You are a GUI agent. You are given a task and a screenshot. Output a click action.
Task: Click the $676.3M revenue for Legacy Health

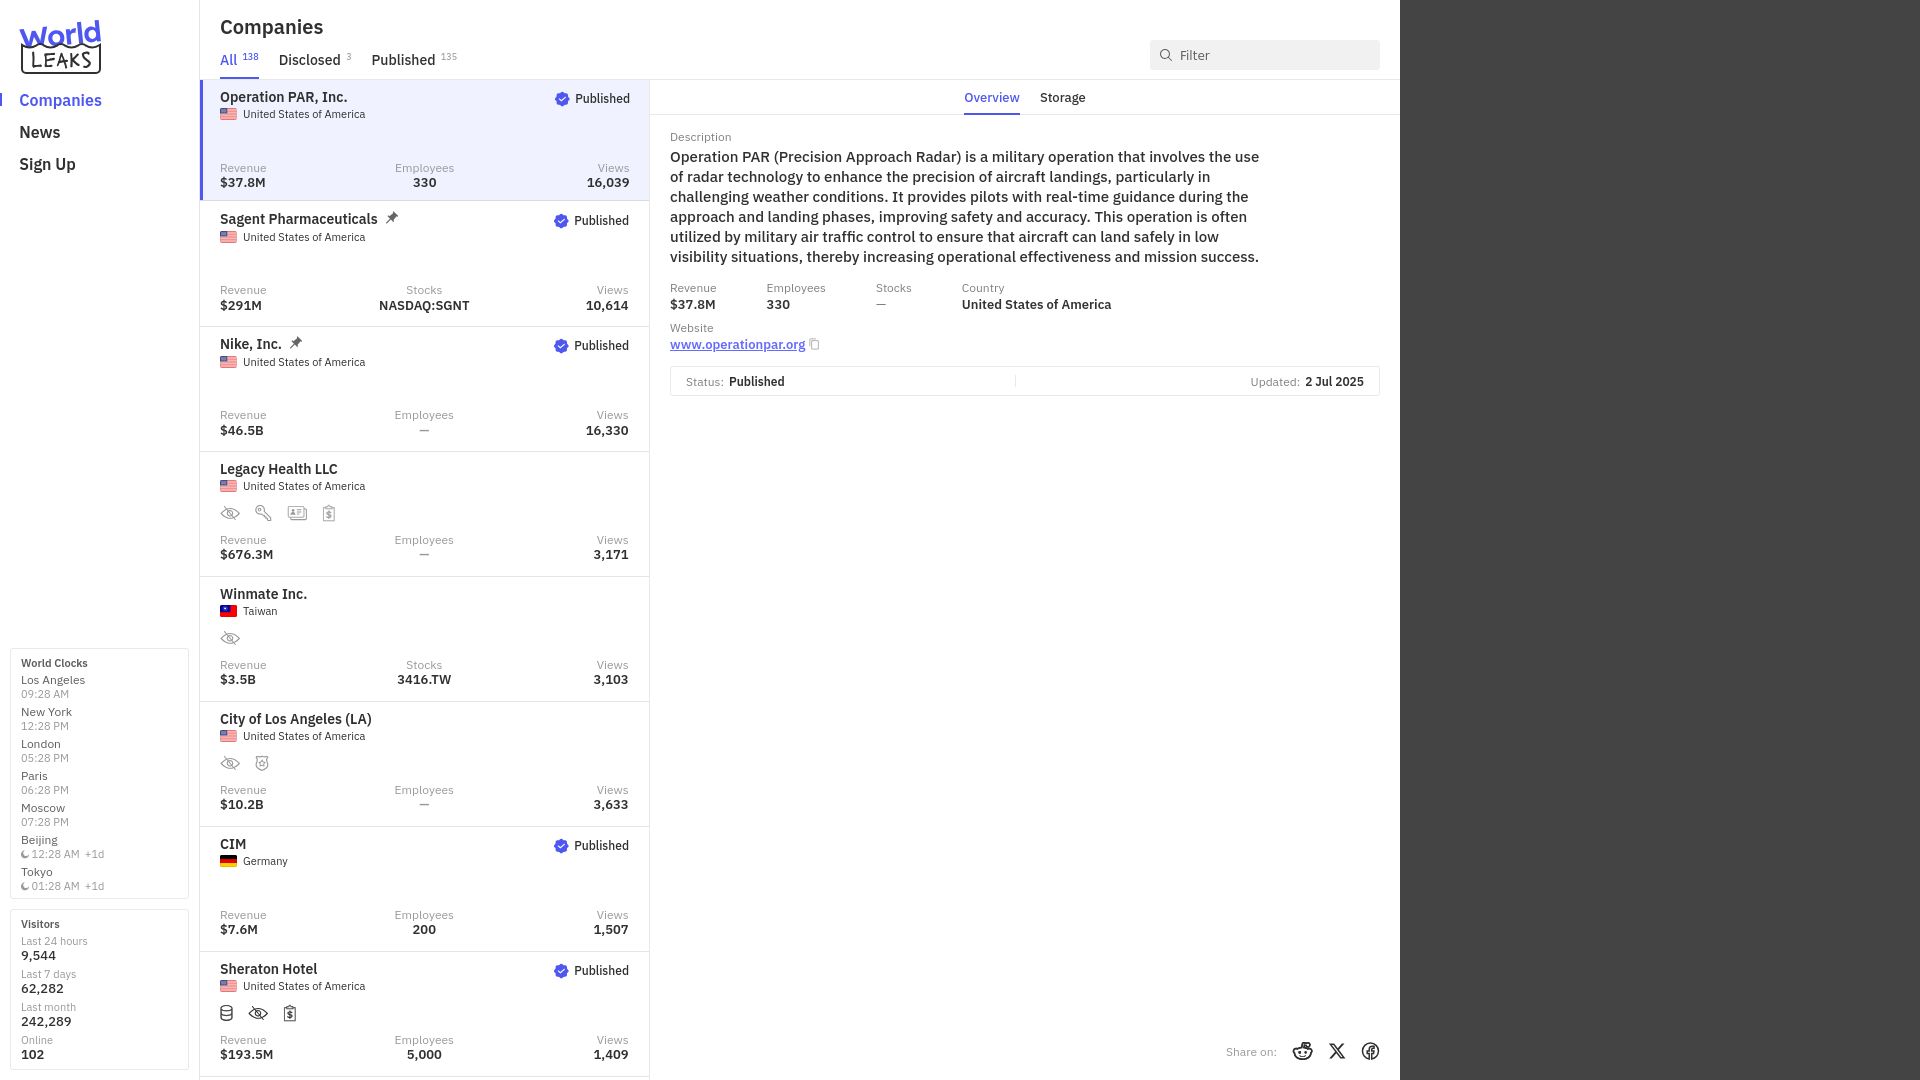(246, 555)
